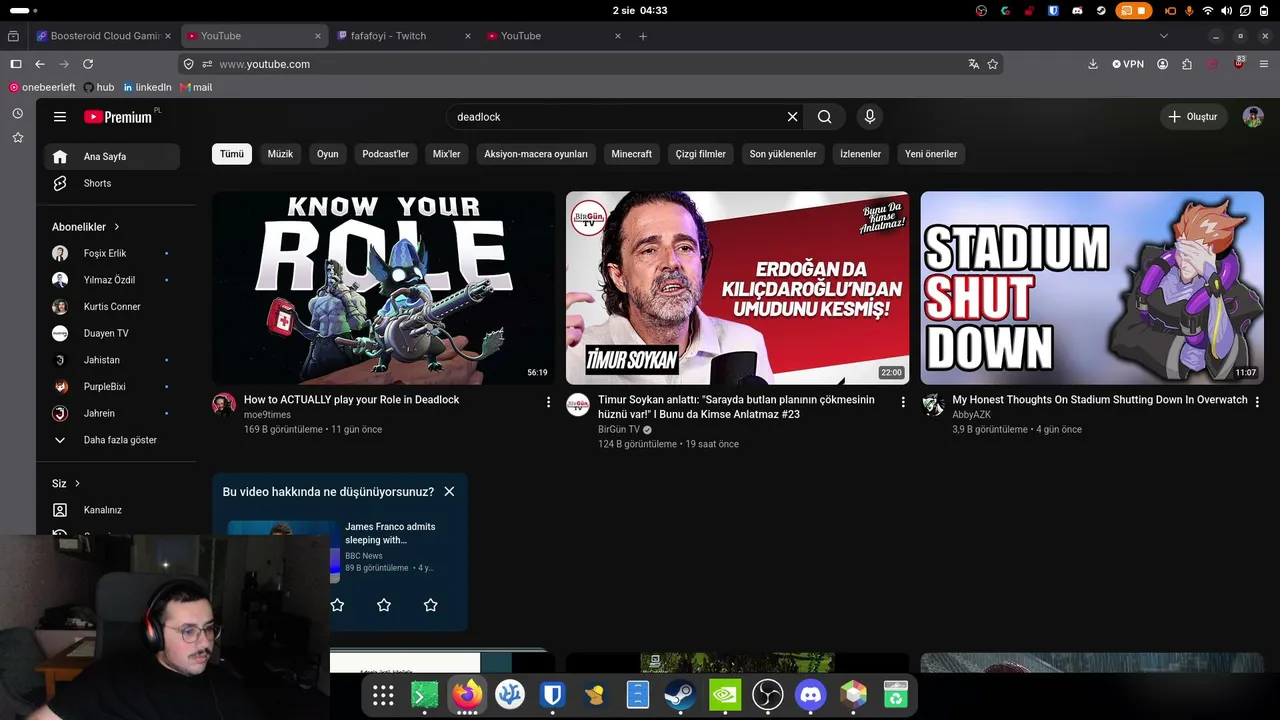The image size is (1280, 720).
Task: Launch Steam from the dock
Action: [681, 694]
